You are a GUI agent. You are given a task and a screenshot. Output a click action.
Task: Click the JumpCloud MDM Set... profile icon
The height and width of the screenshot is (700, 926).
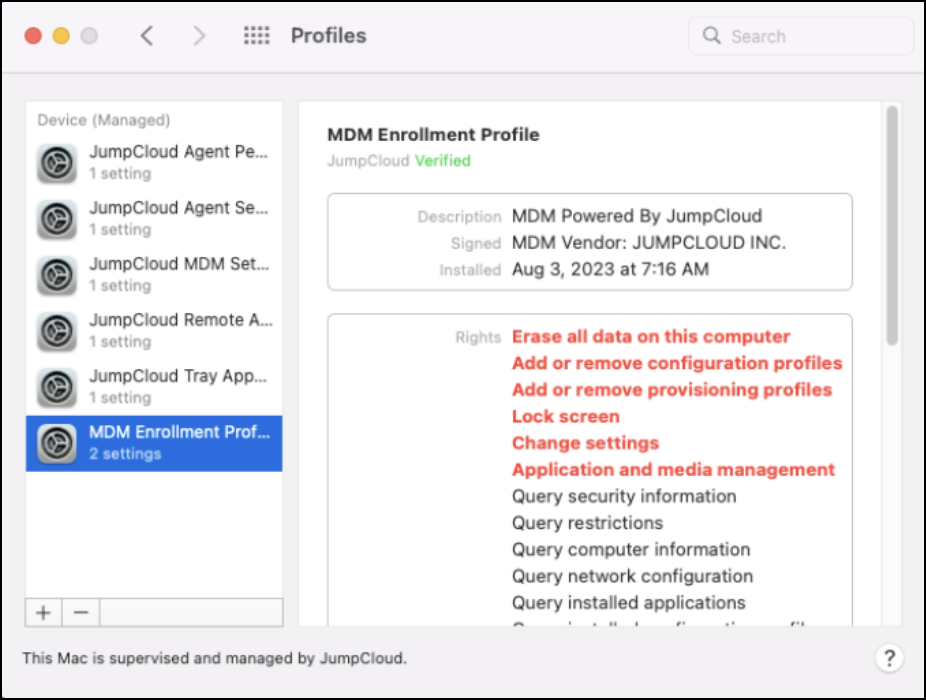click(x=57, y=275)
